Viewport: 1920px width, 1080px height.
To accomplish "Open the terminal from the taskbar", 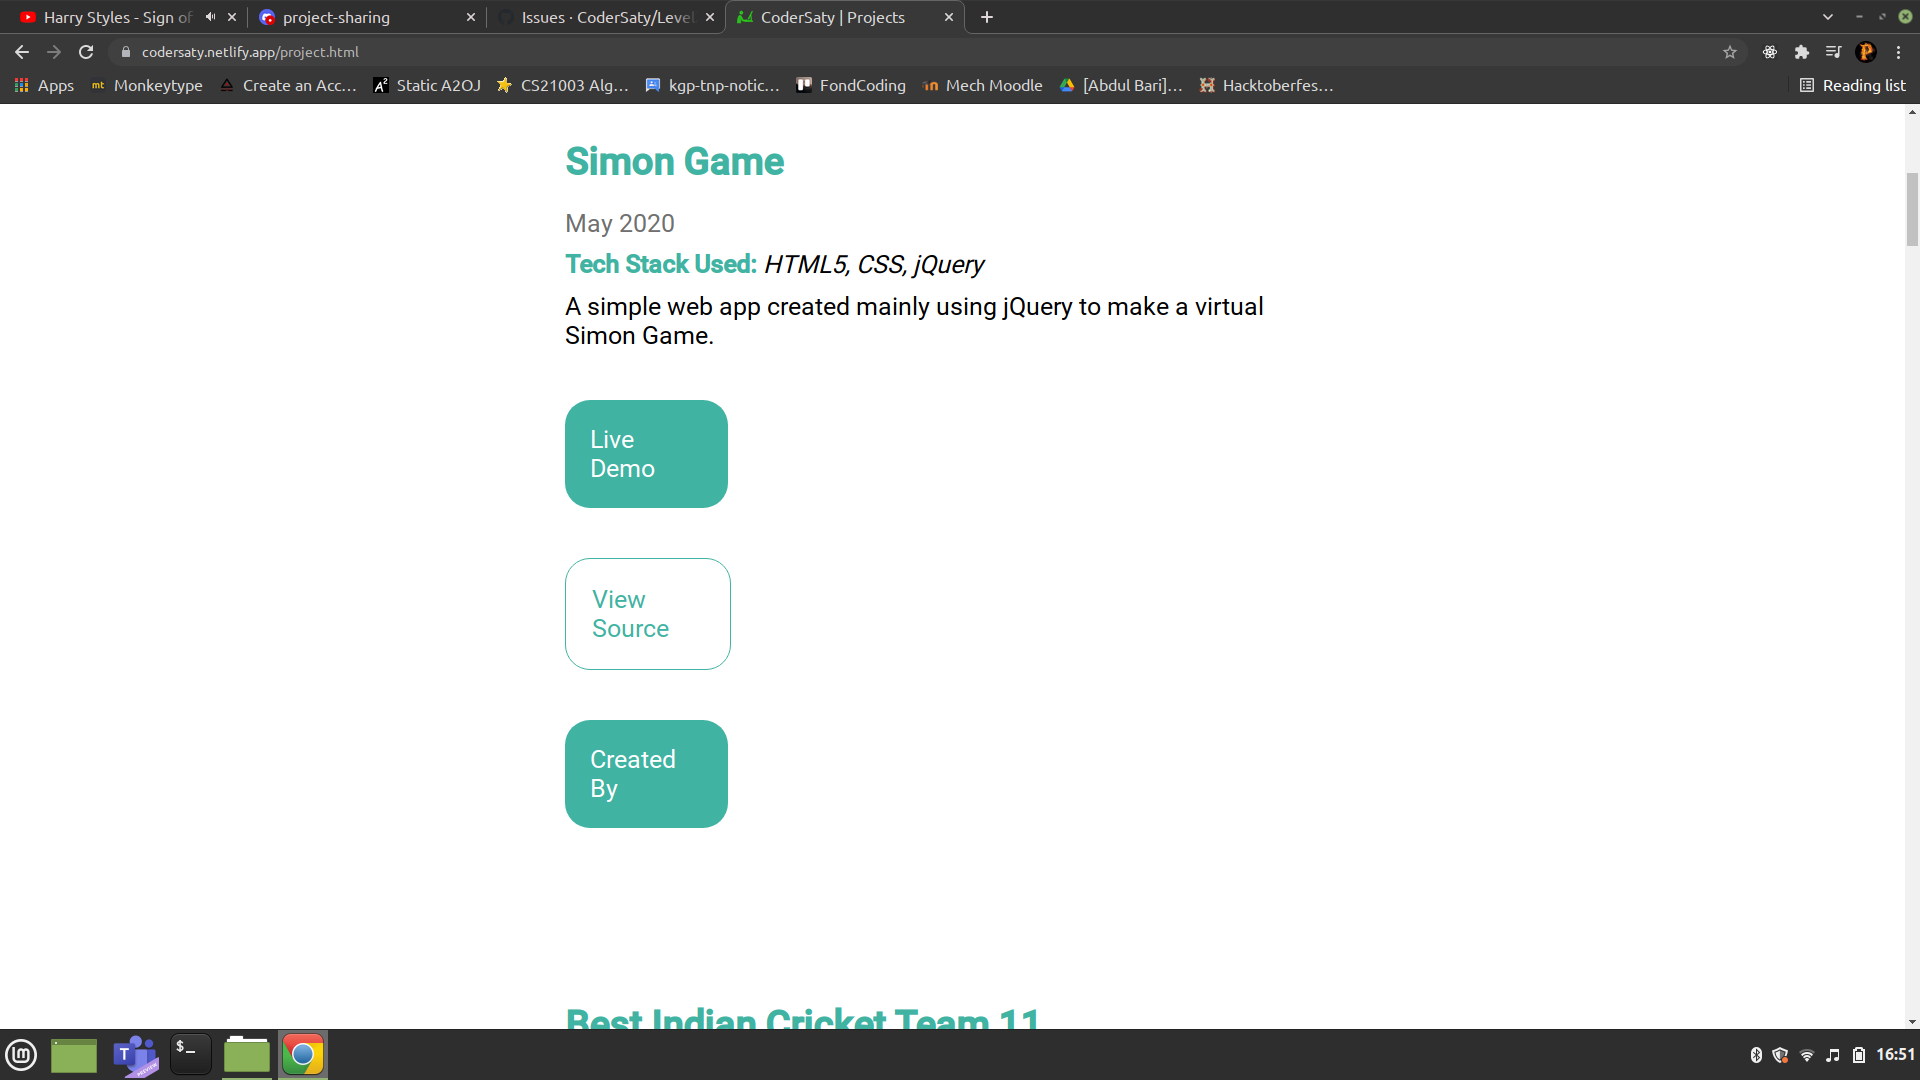I will click(190, 1054).
